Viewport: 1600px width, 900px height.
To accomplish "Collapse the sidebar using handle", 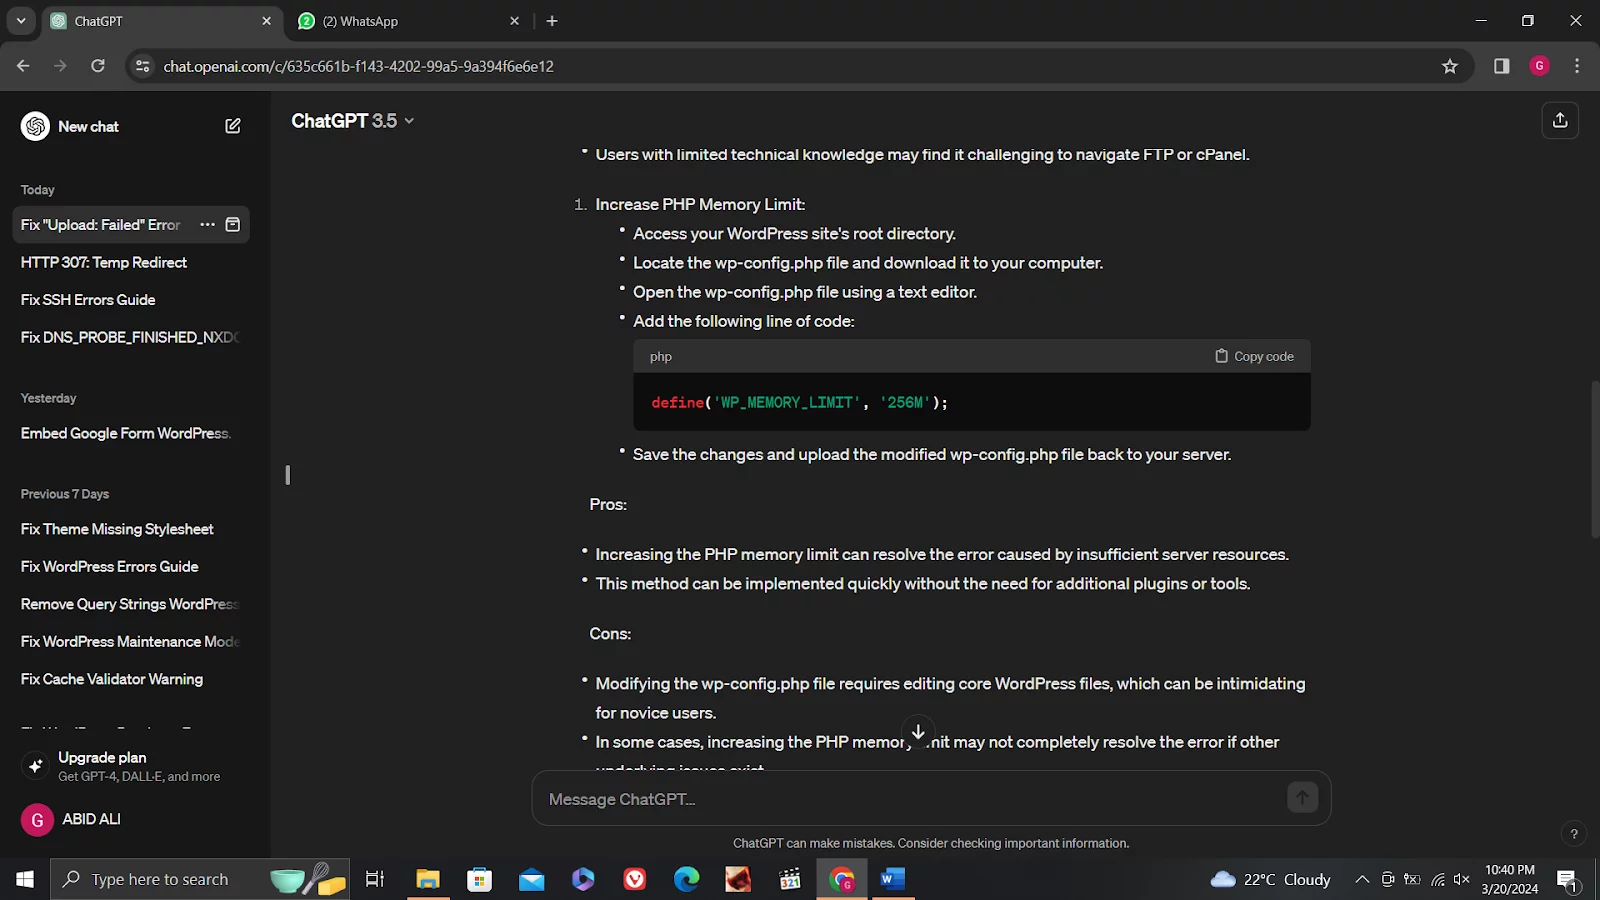I will click(288, 475).
